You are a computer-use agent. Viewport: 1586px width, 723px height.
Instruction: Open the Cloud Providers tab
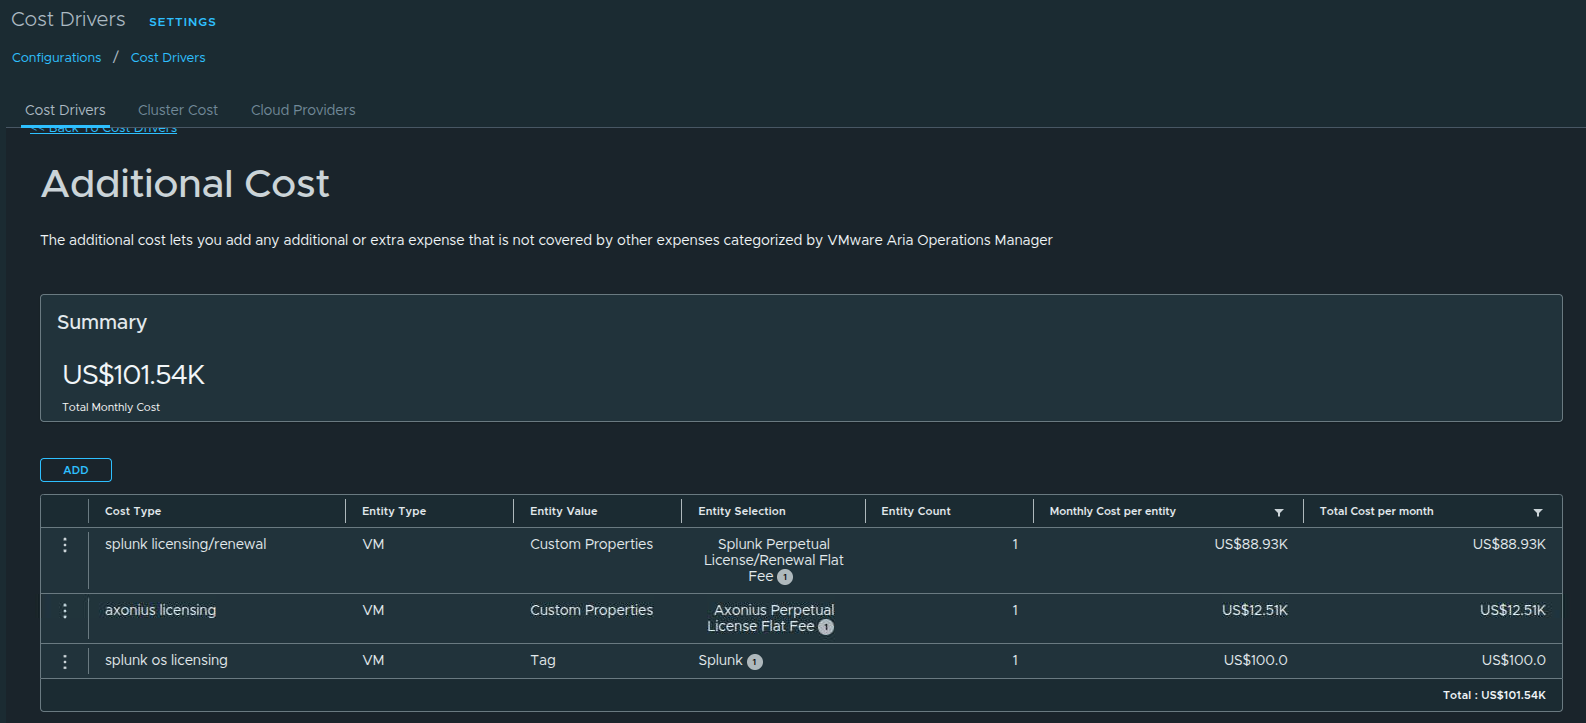(303, 110)
